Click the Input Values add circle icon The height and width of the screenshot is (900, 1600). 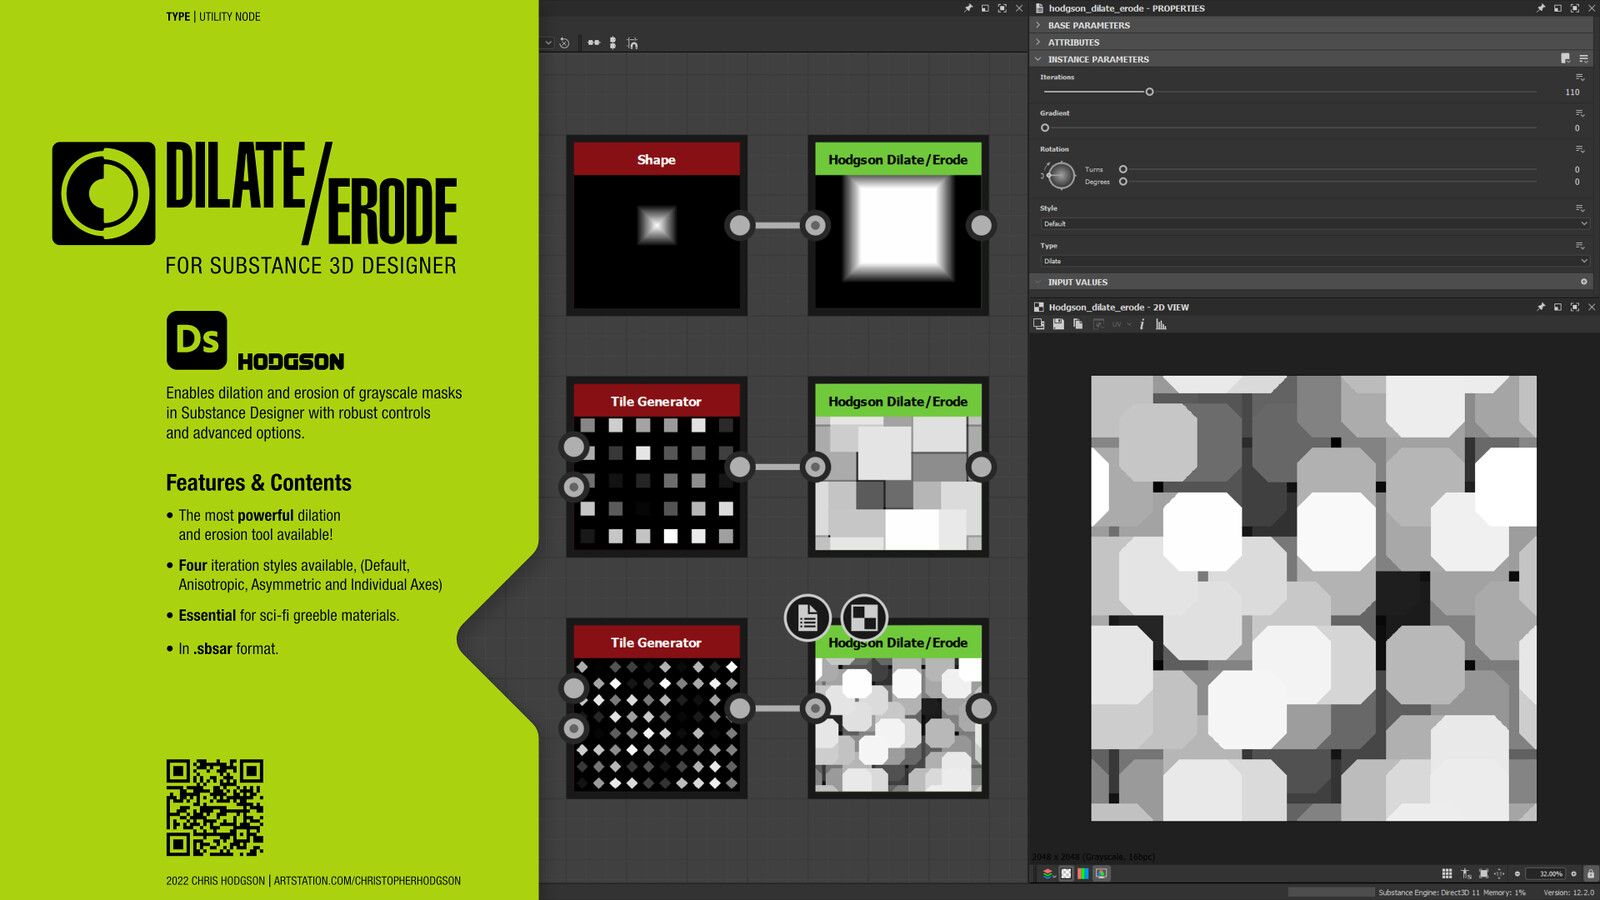tap(1584, 282)
